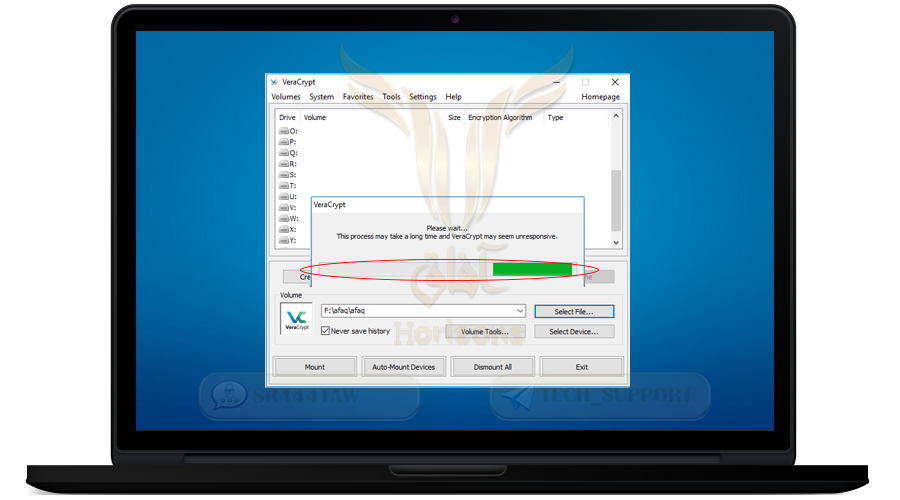Click the green progress bar
This screenshot has width=900, height=500.
[532, 269]
